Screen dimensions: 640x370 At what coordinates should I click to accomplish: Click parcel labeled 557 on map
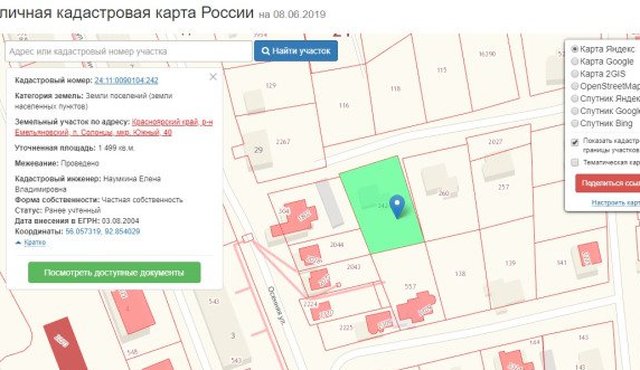[410, 286]
